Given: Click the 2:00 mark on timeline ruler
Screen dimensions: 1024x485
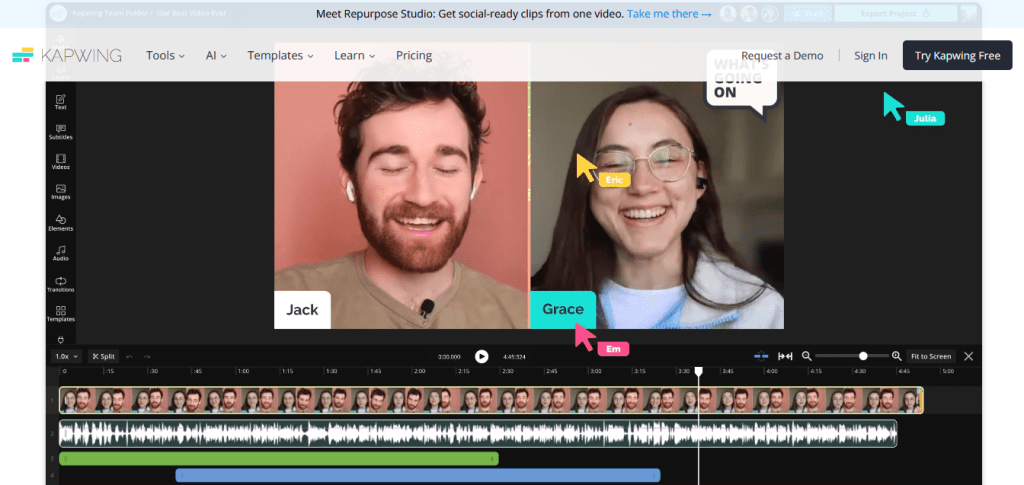Looking at the screenshot, I should (x=419, y=371).
